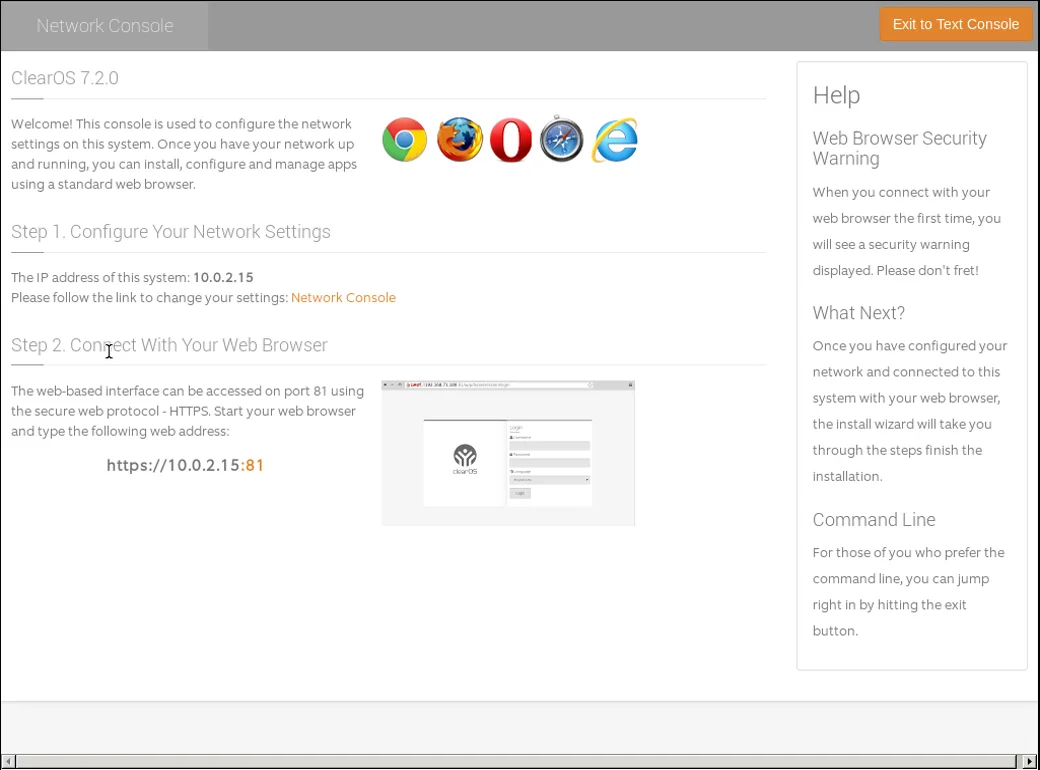Click the Internet Explorer icon
This screenshot has width=1040, height=770.
click(x=614, y=140)
